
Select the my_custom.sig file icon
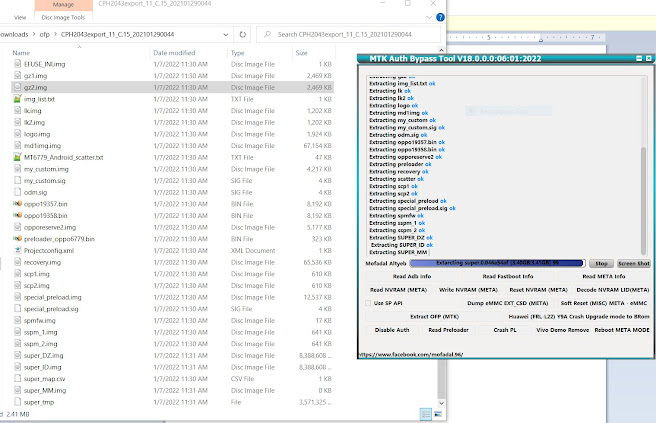click(x=17, y=181)
